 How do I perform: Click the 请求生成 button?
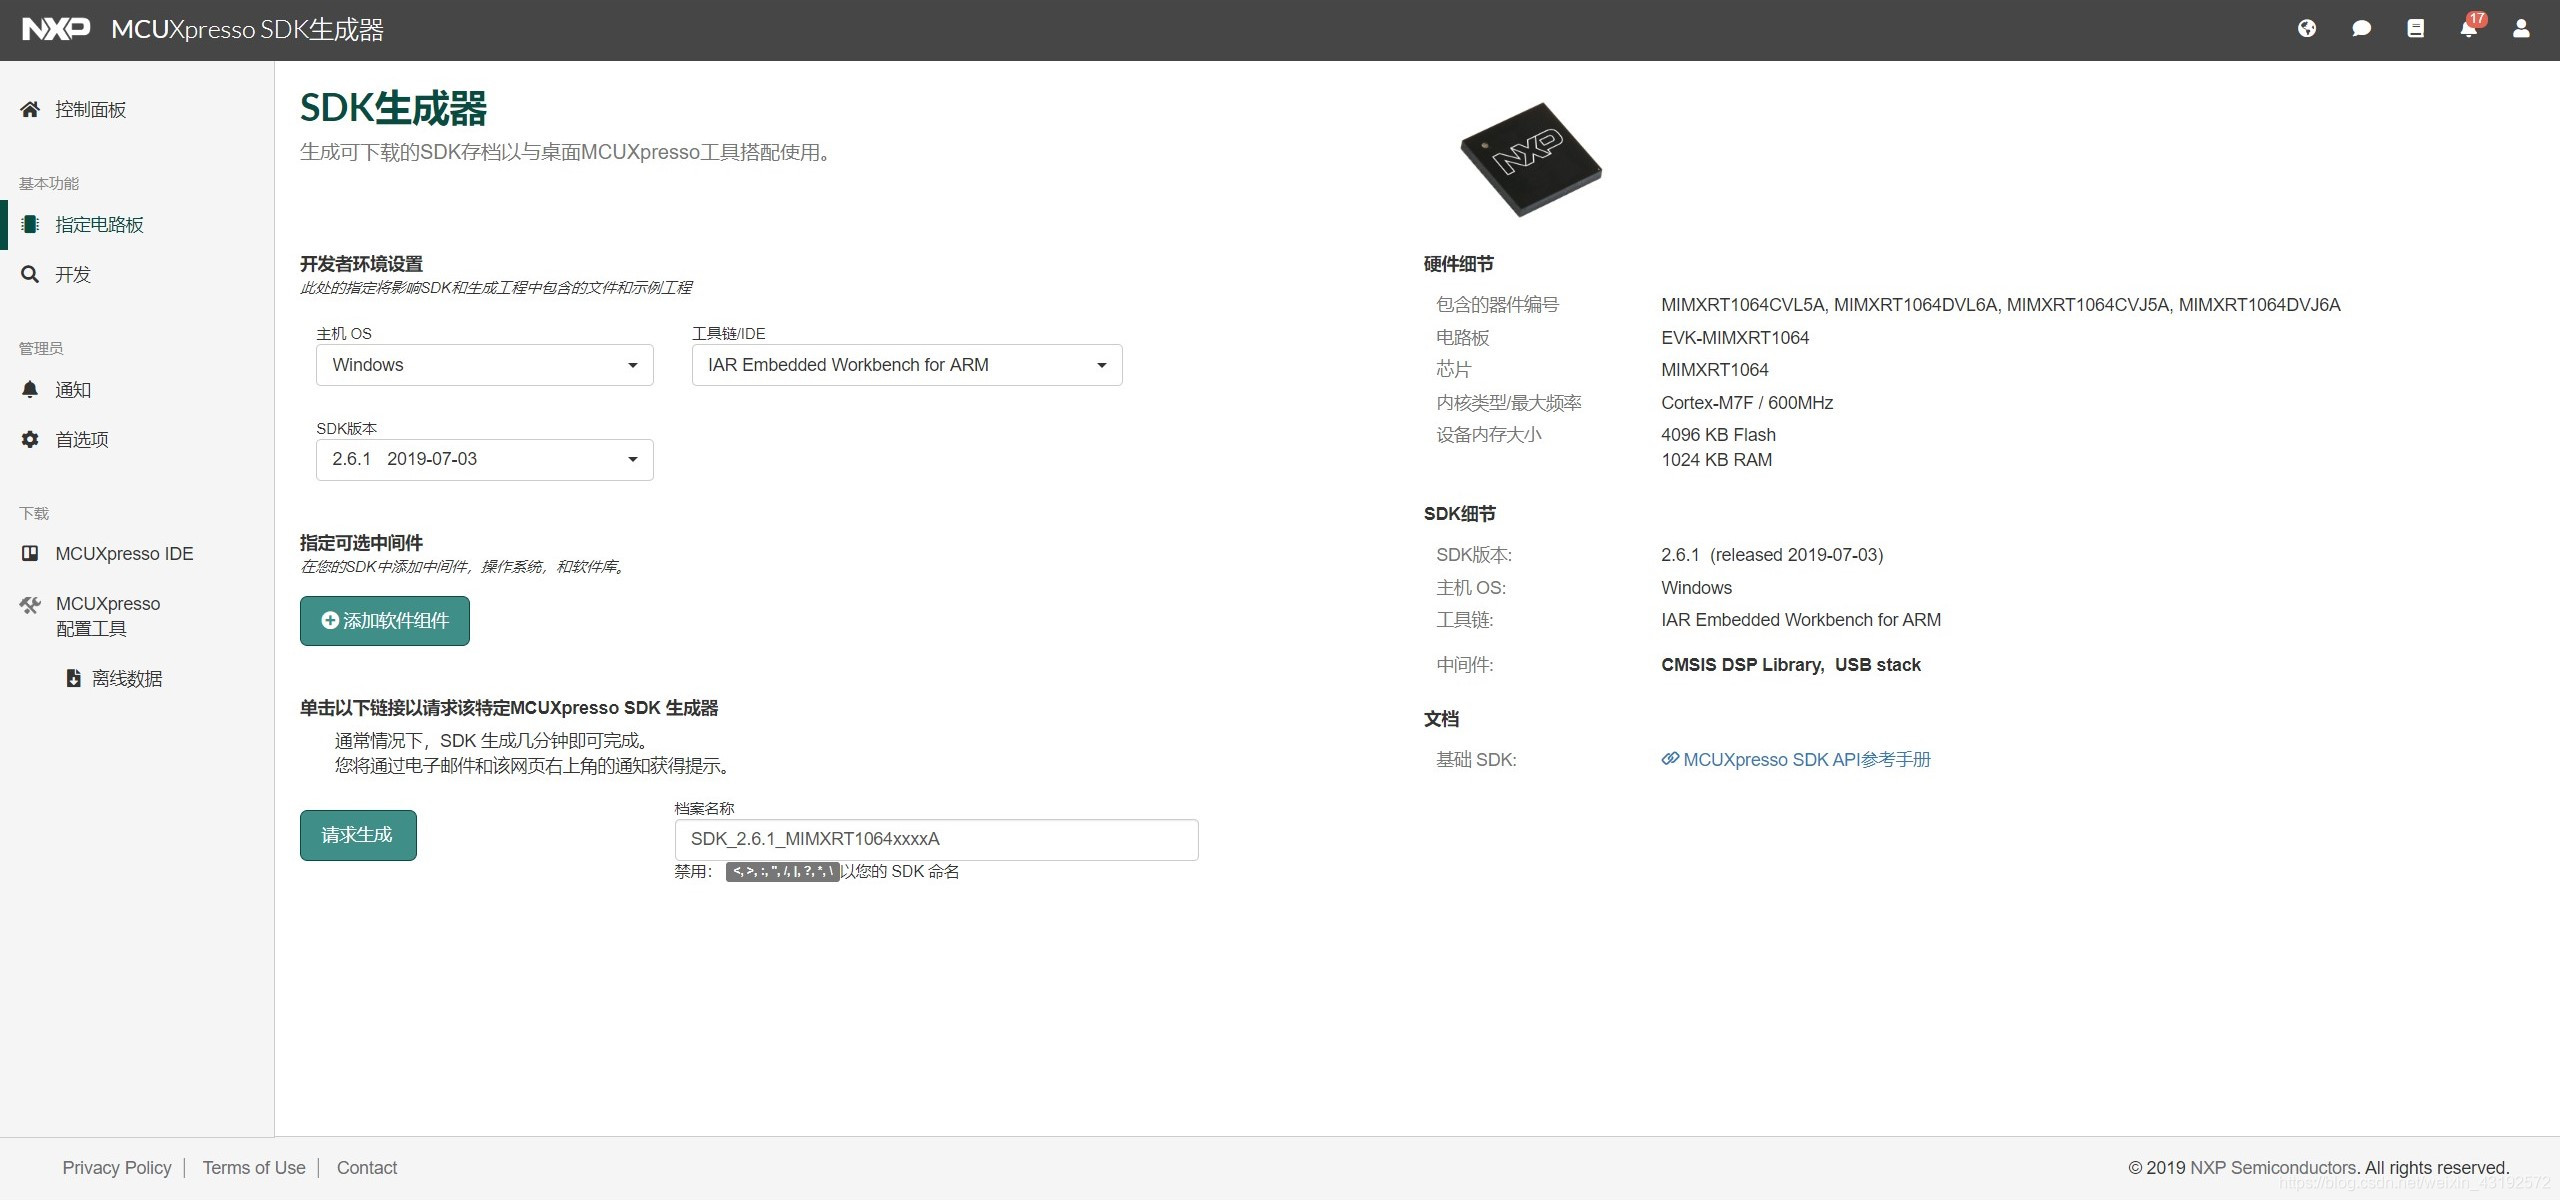358,835
